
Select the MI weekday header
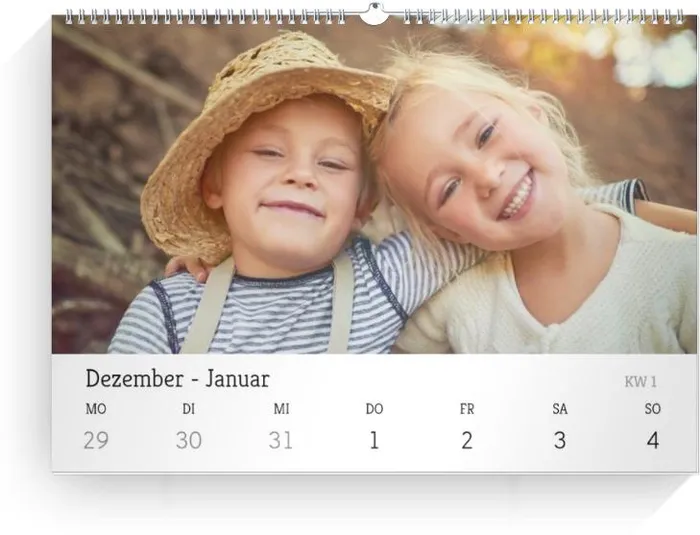[281, 409]
